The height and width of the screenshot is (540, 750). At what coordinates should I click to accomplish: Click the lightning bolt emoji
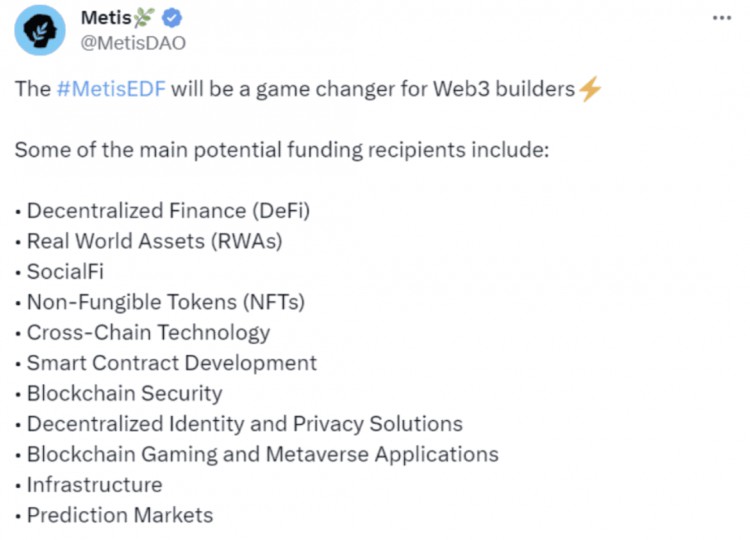click(x=590, y=89)
